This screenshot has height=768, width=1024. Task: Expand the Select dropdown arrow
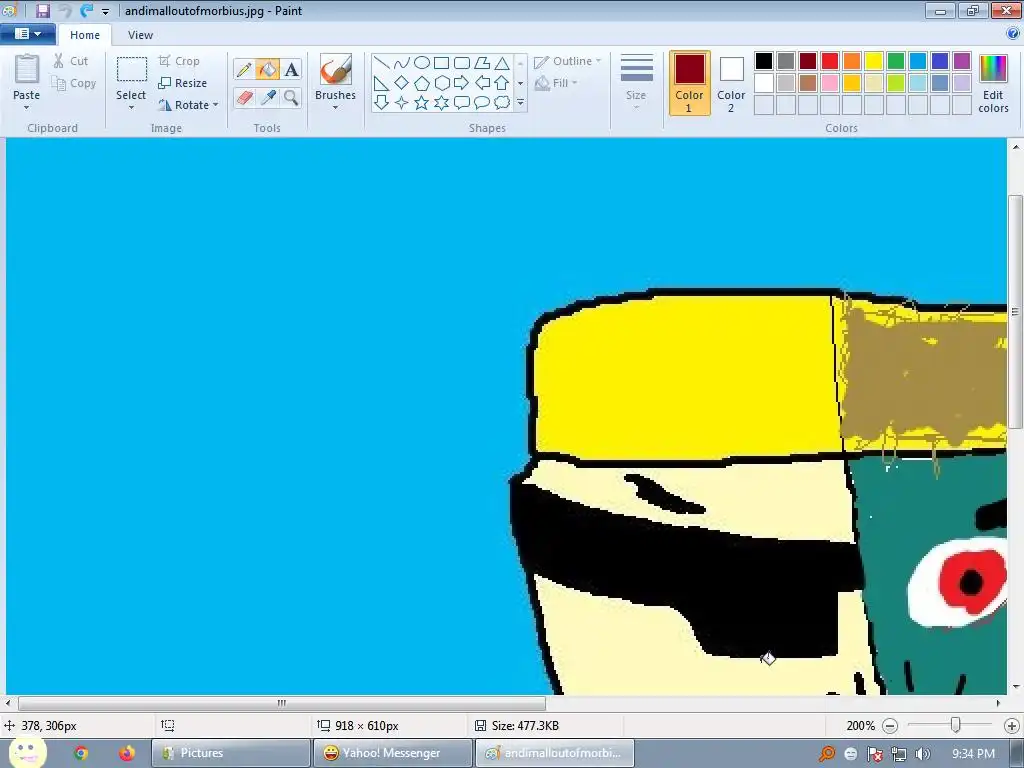point(131,108)
